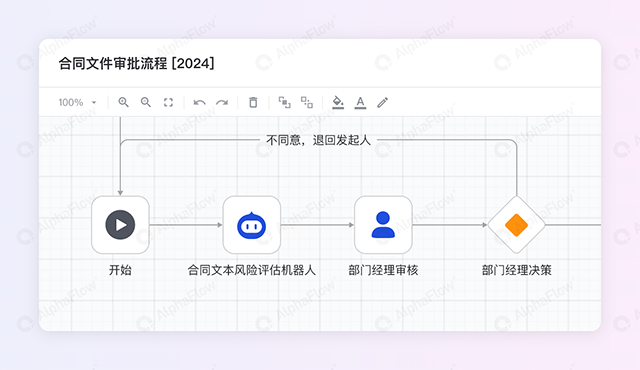
Task: Open the text color tool
Action: pos(360,102)
